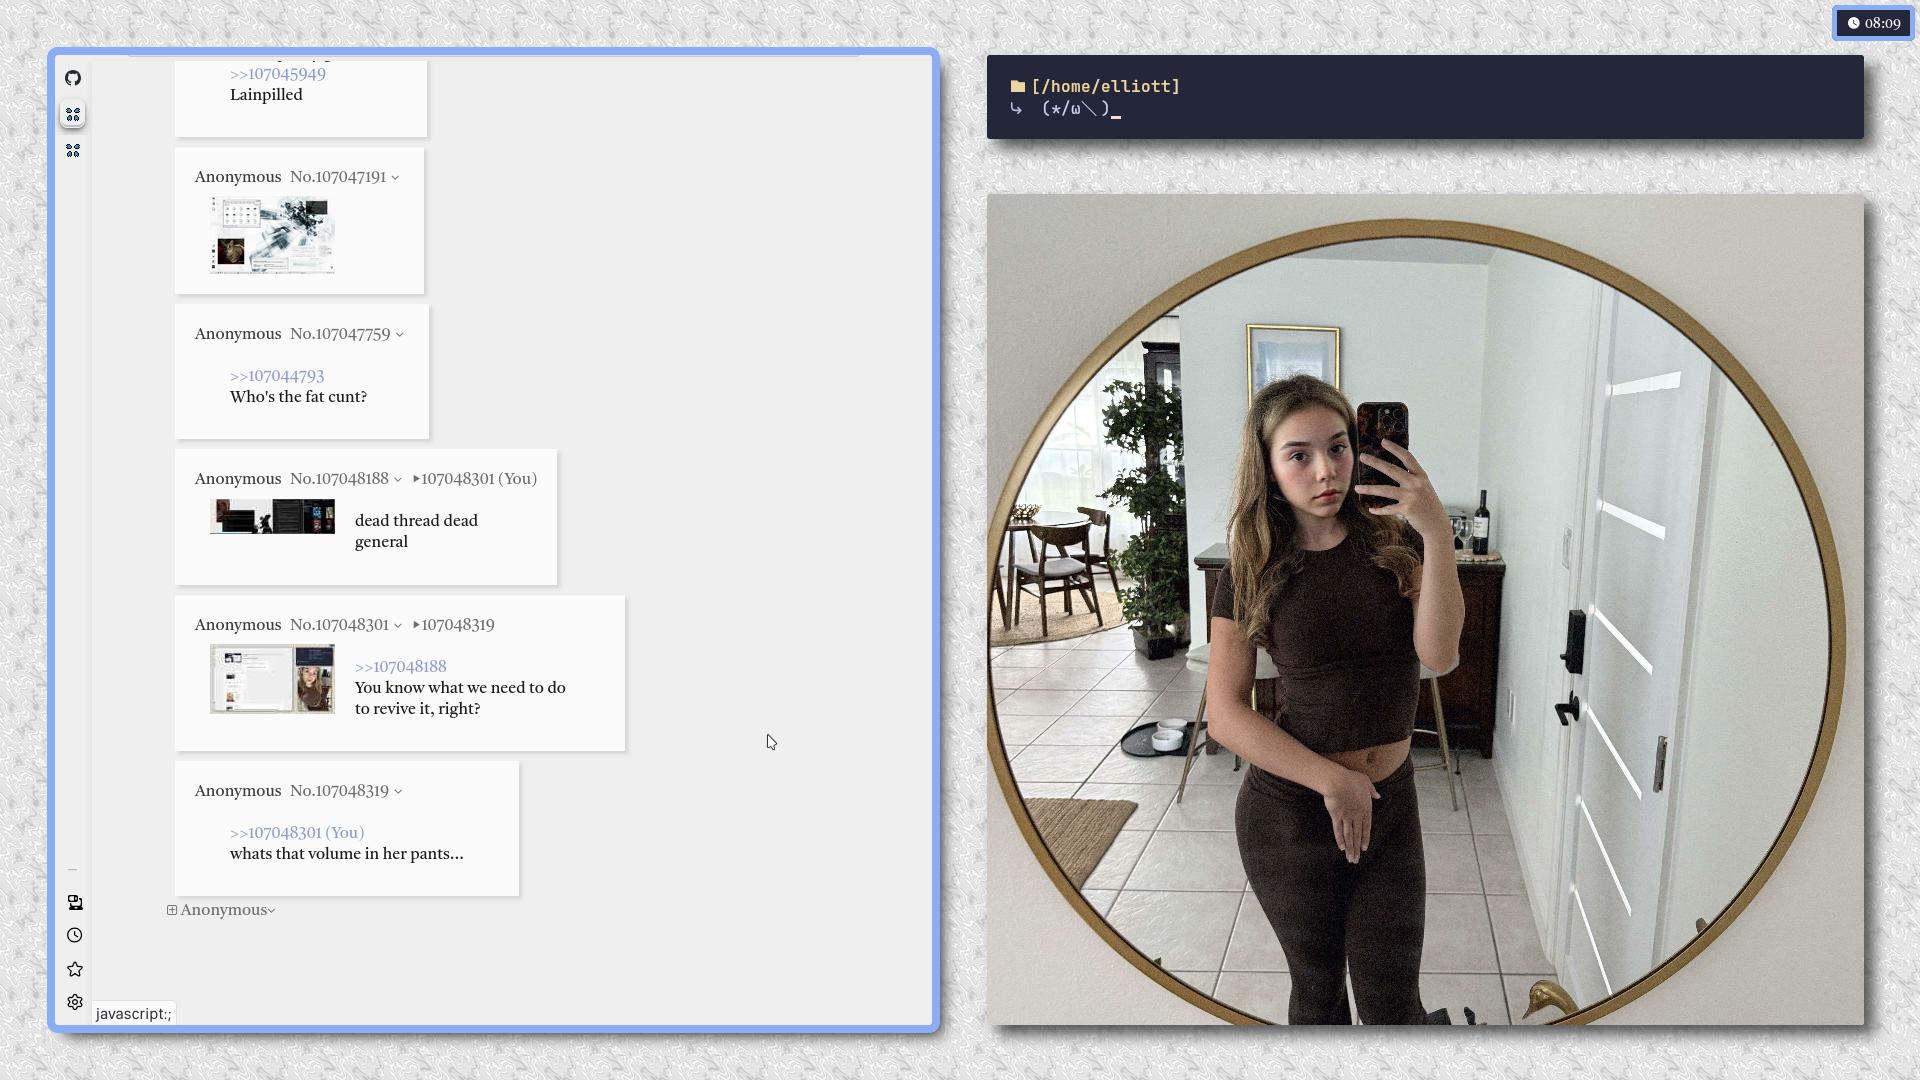Open the GitHub tab in the sidebar
The image size is (1920, 1080).
pyautogui.click(x=73, y=78)
